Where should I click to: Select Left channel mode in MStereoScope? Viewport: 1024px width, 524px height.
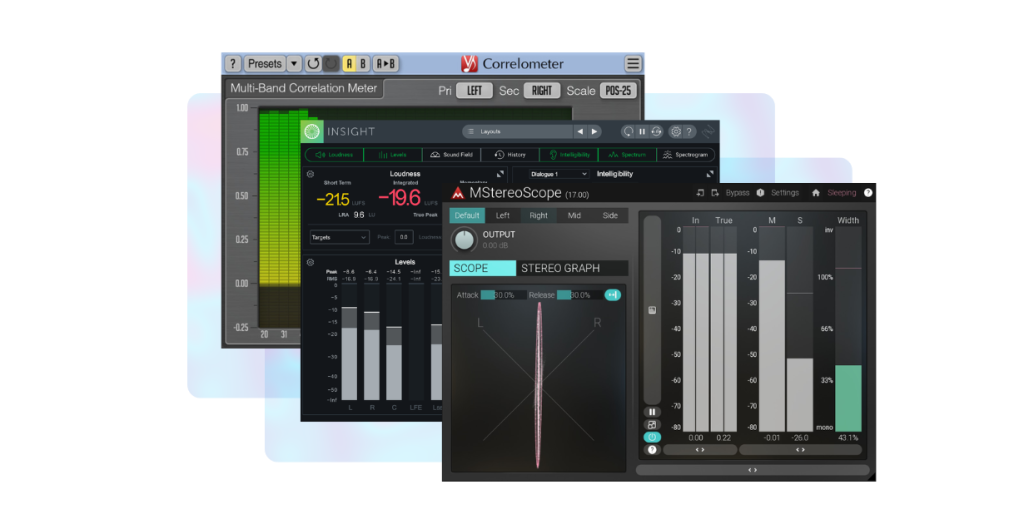pyautogui.click(x=503, y=216)
